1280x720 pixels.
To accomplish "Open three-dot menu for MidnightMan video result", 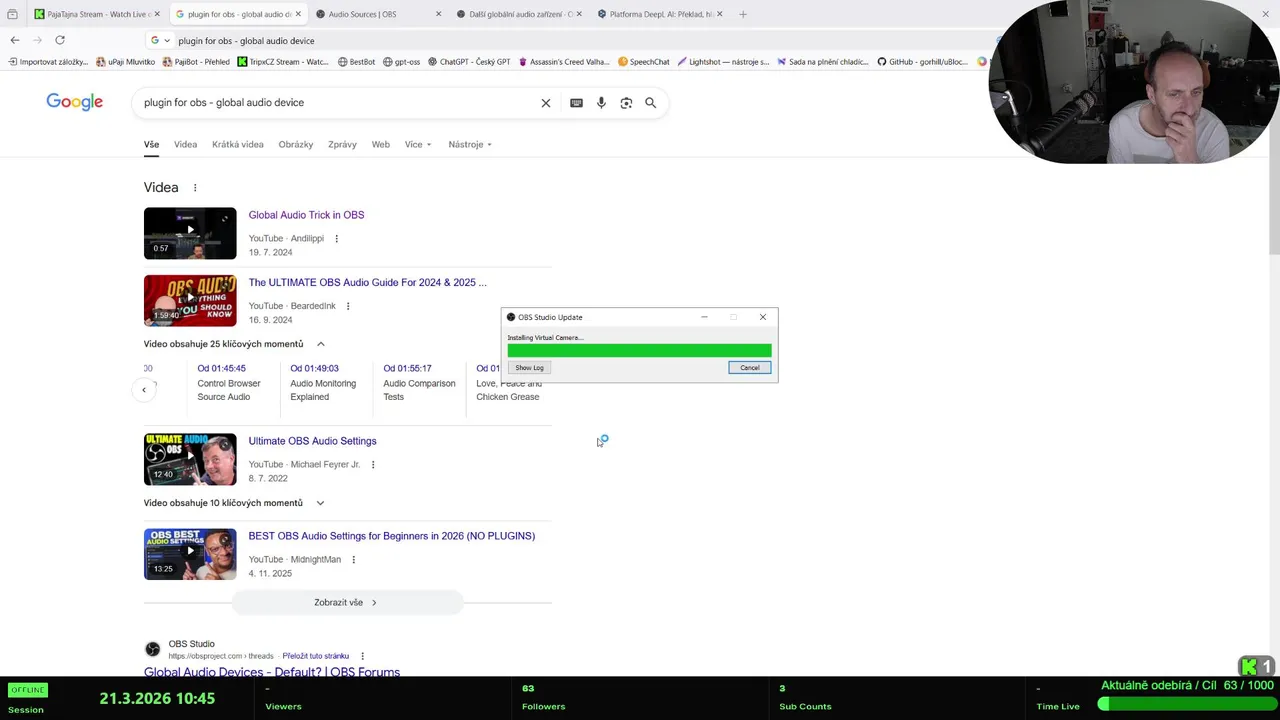I will [353, 560].
